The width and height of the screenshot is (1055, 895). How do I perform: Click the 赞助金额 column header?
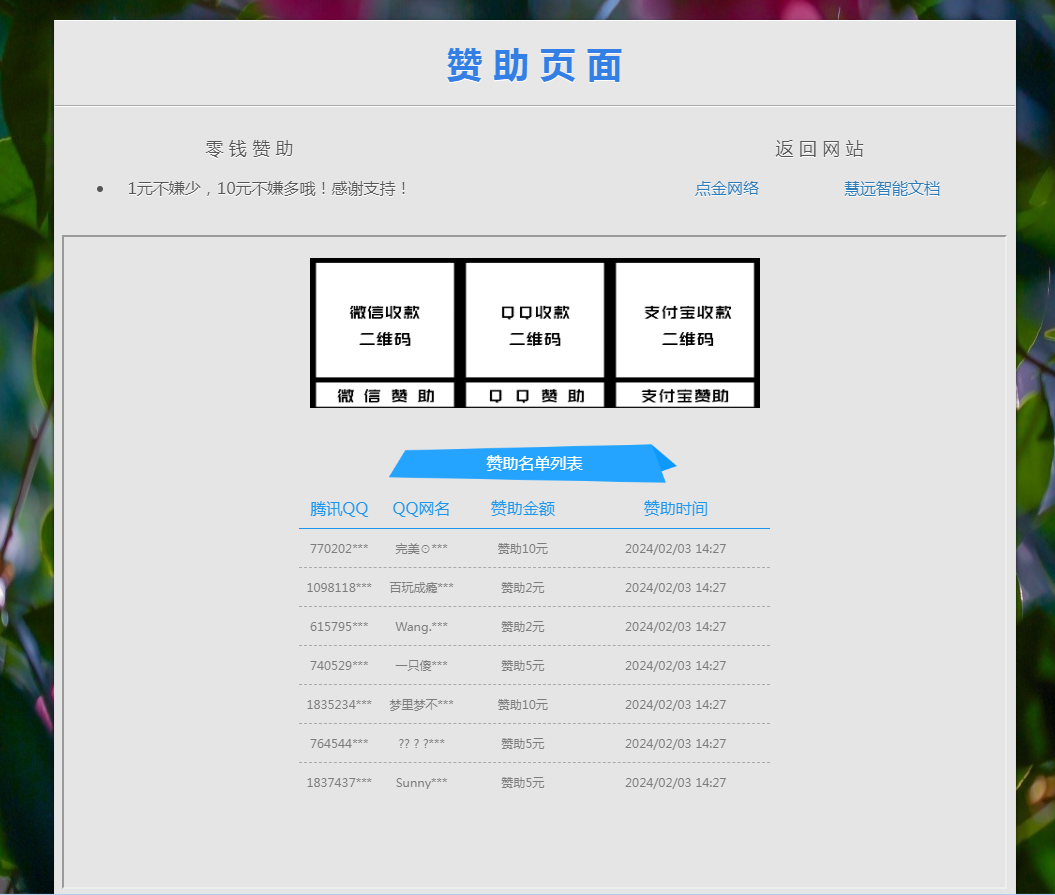coord(523,509)
